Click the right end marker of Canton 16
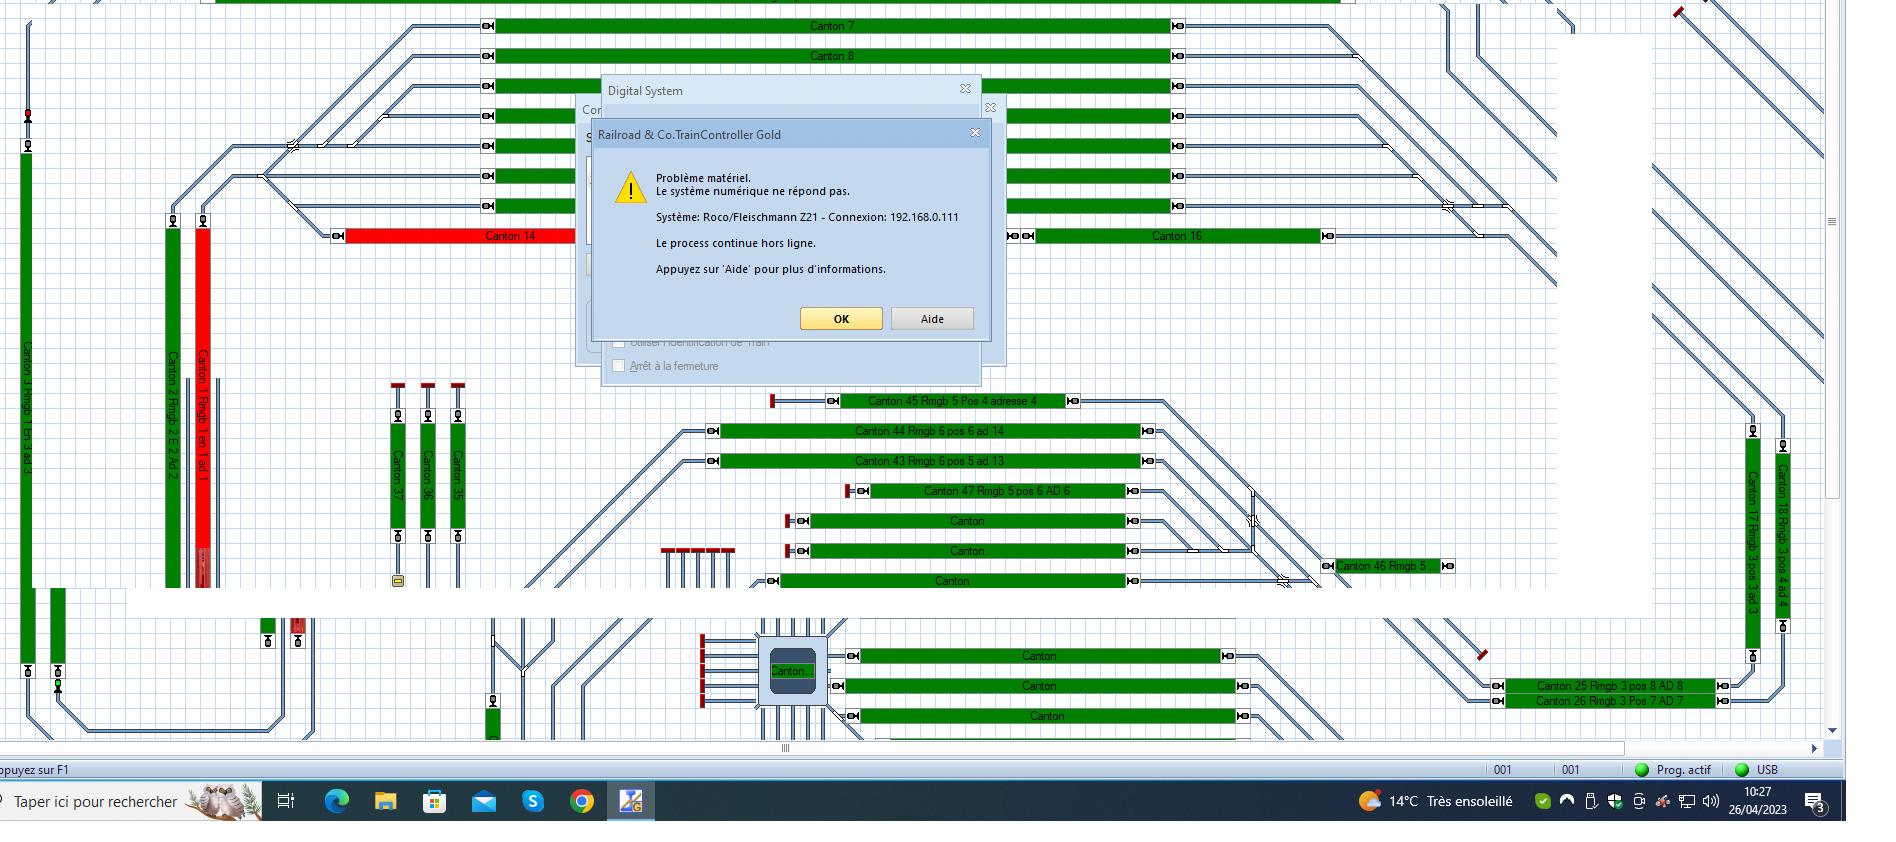The height and width of the screenshot is (842, 1896). pyautogui.click(x=1328, y=236)
